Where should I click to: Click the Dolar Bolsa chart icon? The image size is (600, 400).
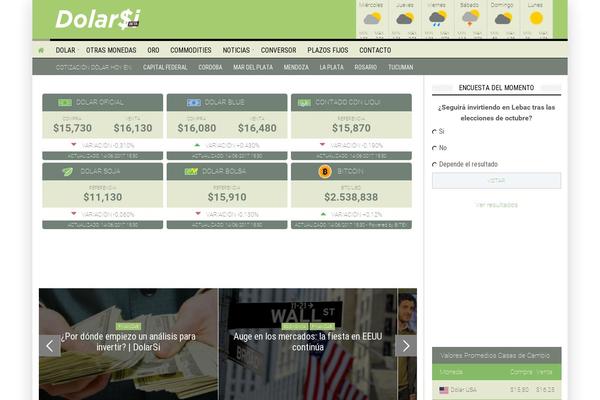(x=191, y=171)
